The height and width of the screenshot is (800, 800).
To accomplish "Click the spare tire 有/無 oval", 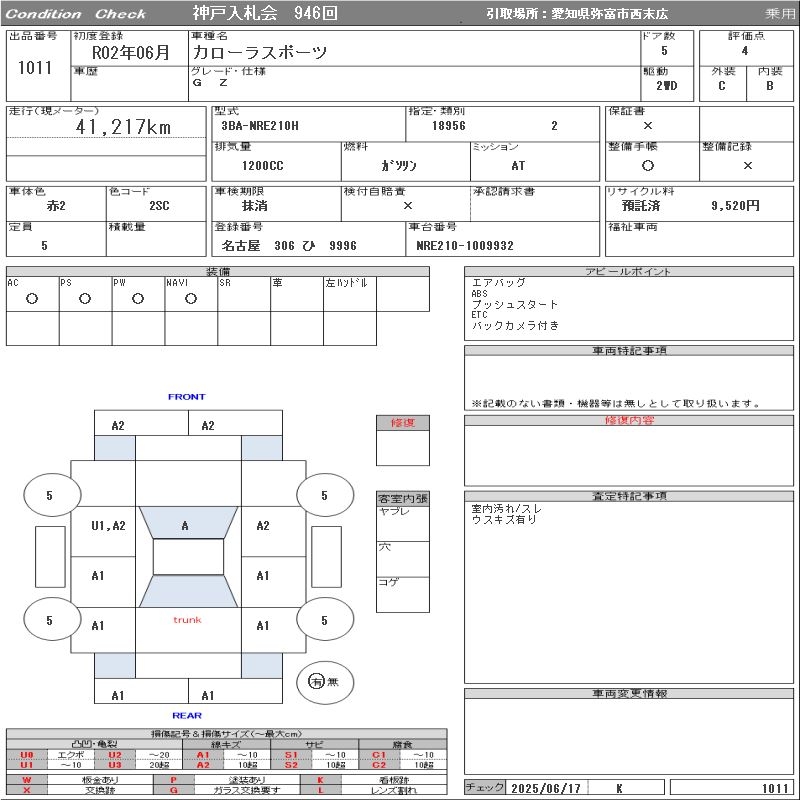I will coord(323,681).
